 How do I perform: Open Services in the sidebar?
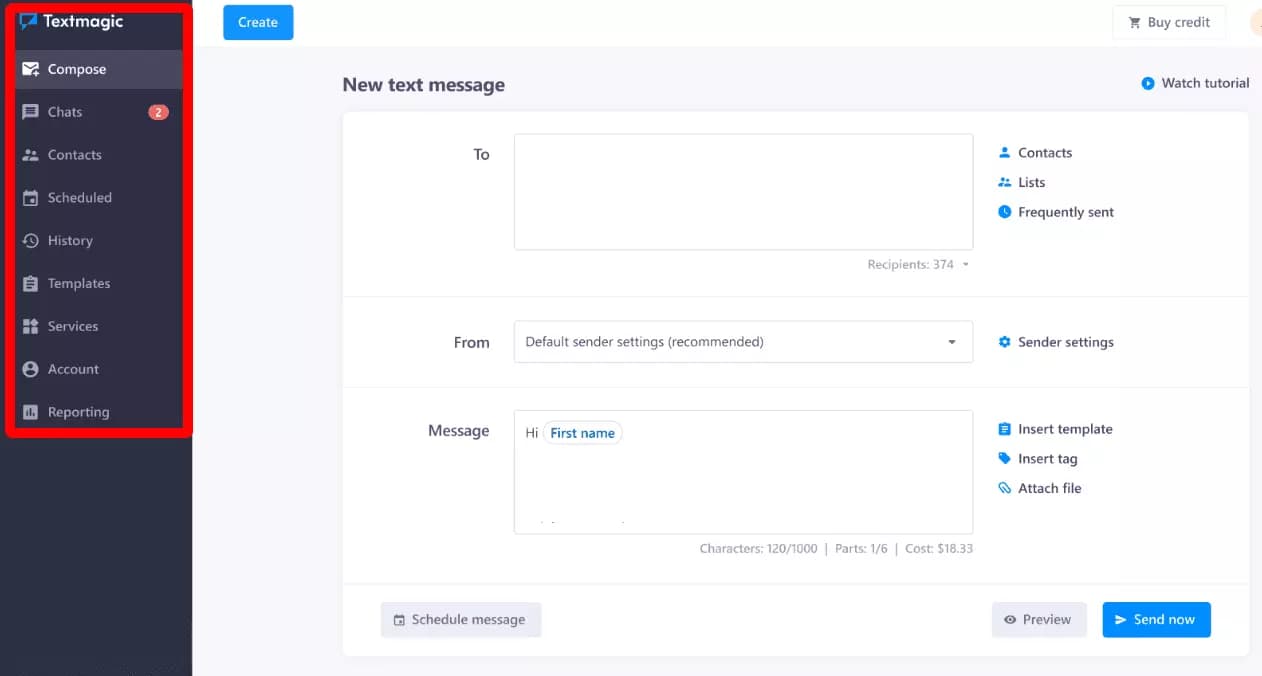click(x=96, y=327)
